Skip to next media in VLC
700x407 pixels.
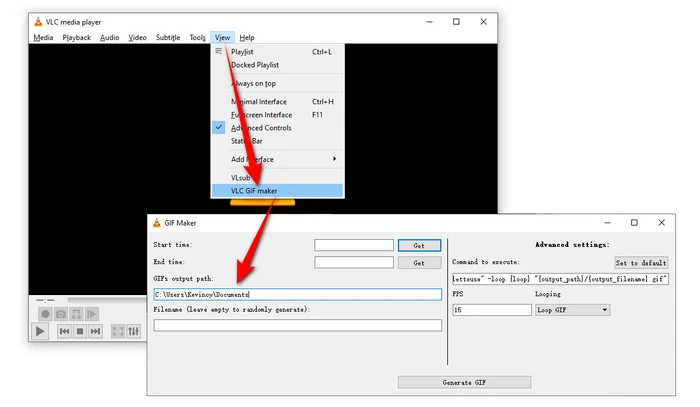coord(96,331)
